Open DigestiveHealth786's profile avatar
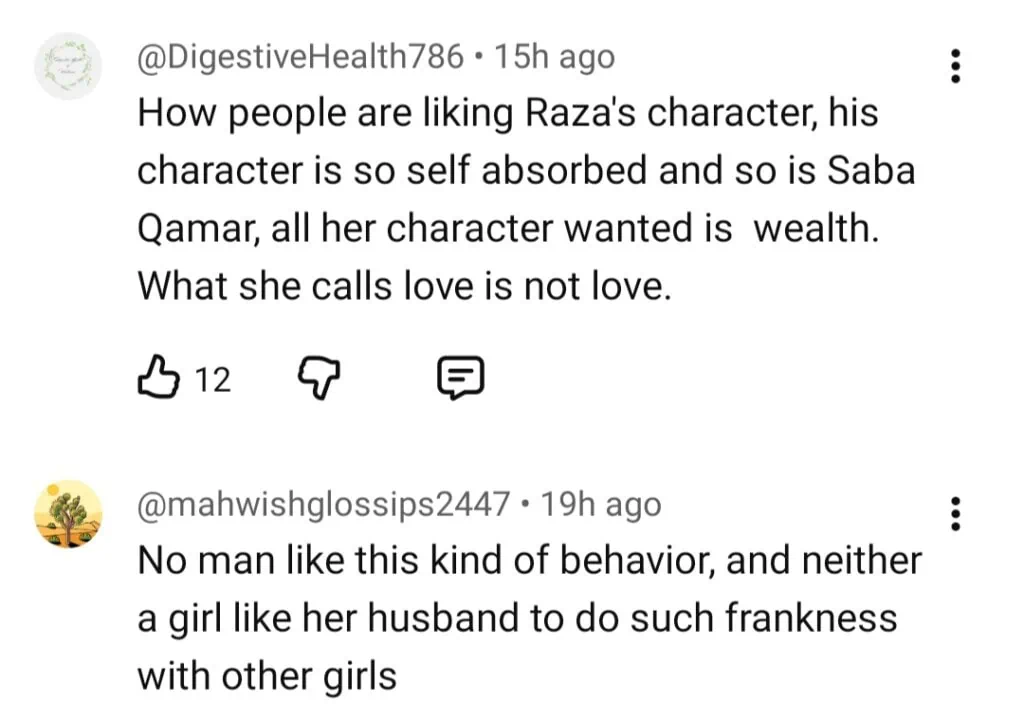Viewport: 1024px width, 721px height. click(x=68, y=66)
